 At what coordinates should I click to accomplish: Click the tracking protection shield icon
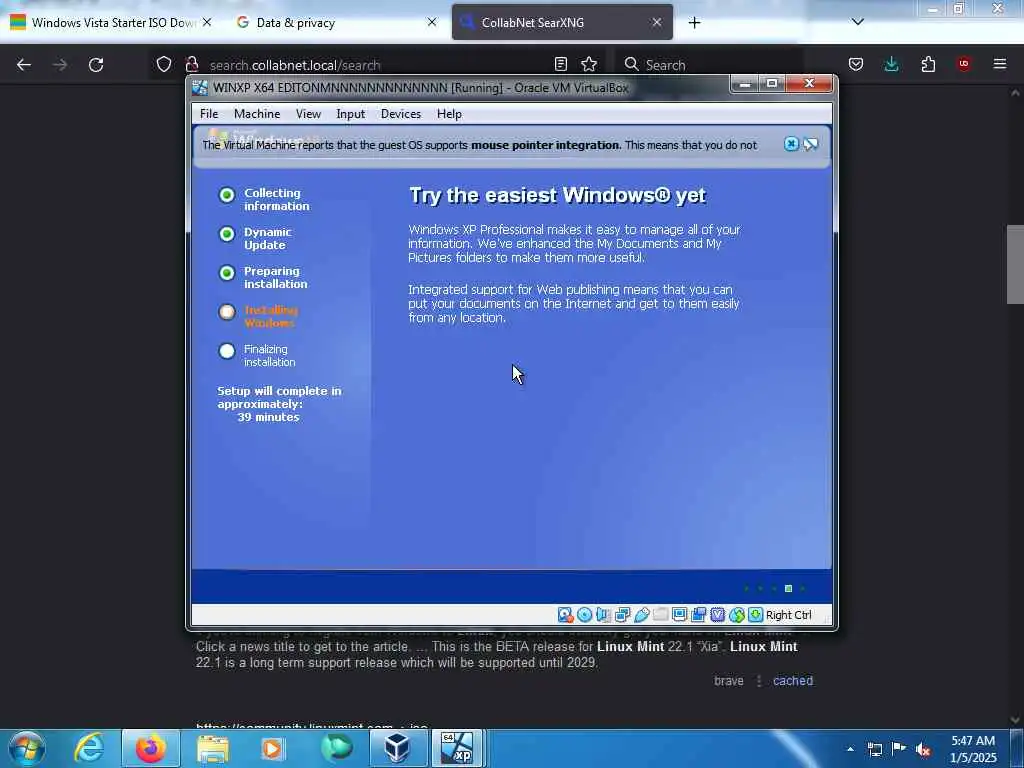(x=164, y=64)
